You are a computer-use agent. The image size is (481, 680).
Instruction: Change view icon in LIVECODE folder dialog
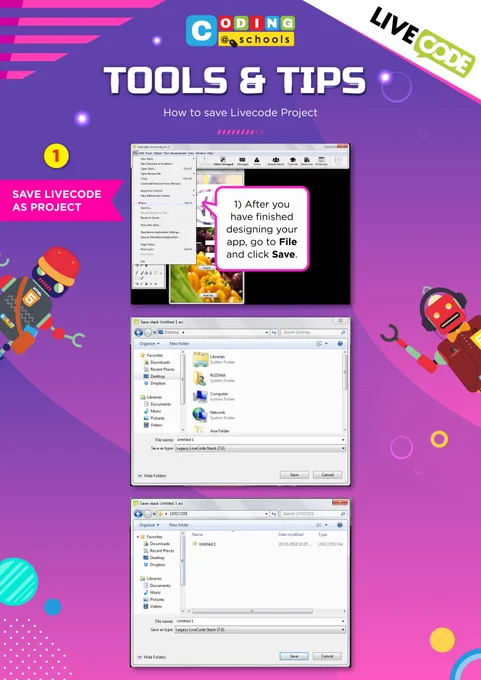pyautogui.click(x=320, y=525)
